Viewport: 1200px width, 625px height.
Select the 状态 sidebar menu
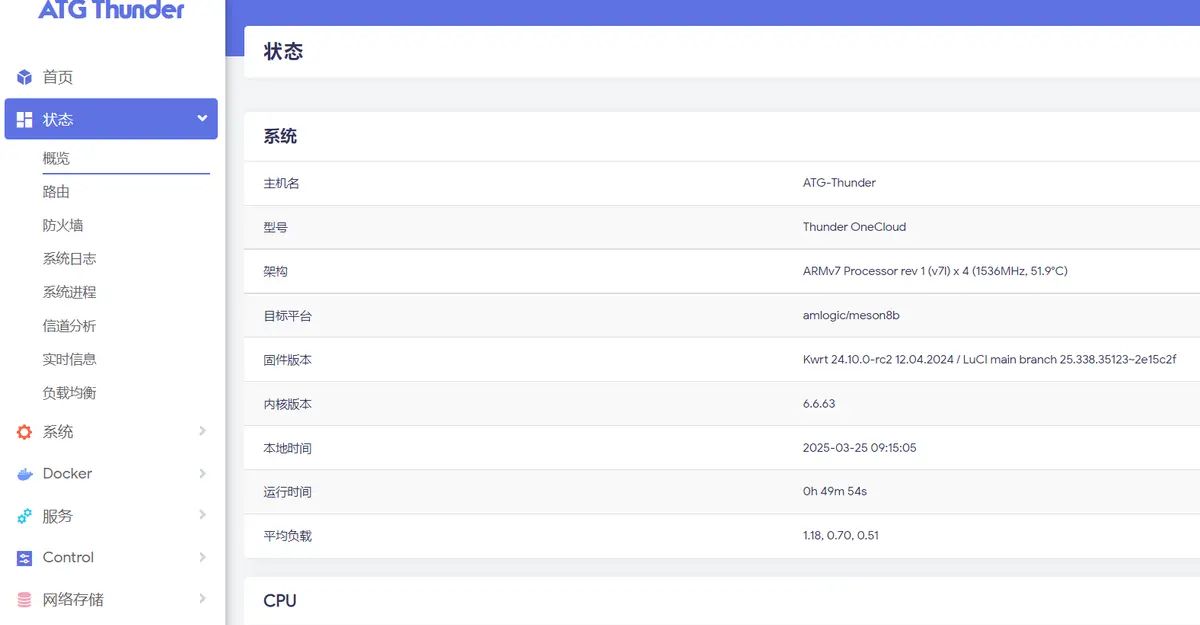tap(111, 119)
